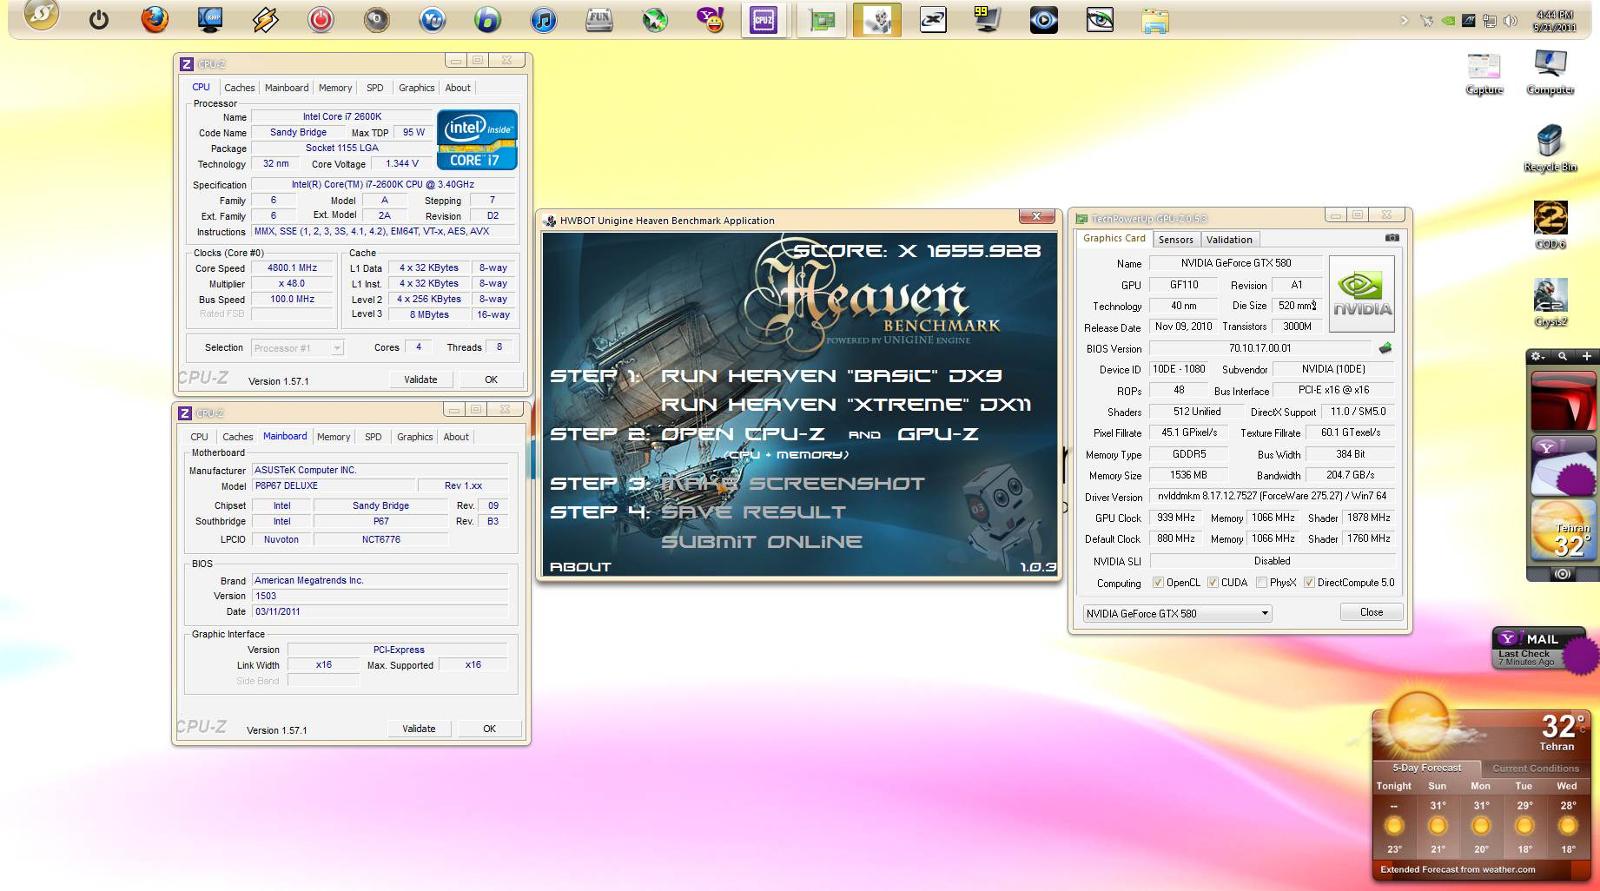Click the start orb at top left
1600x891 pixels.
point(41,15)
